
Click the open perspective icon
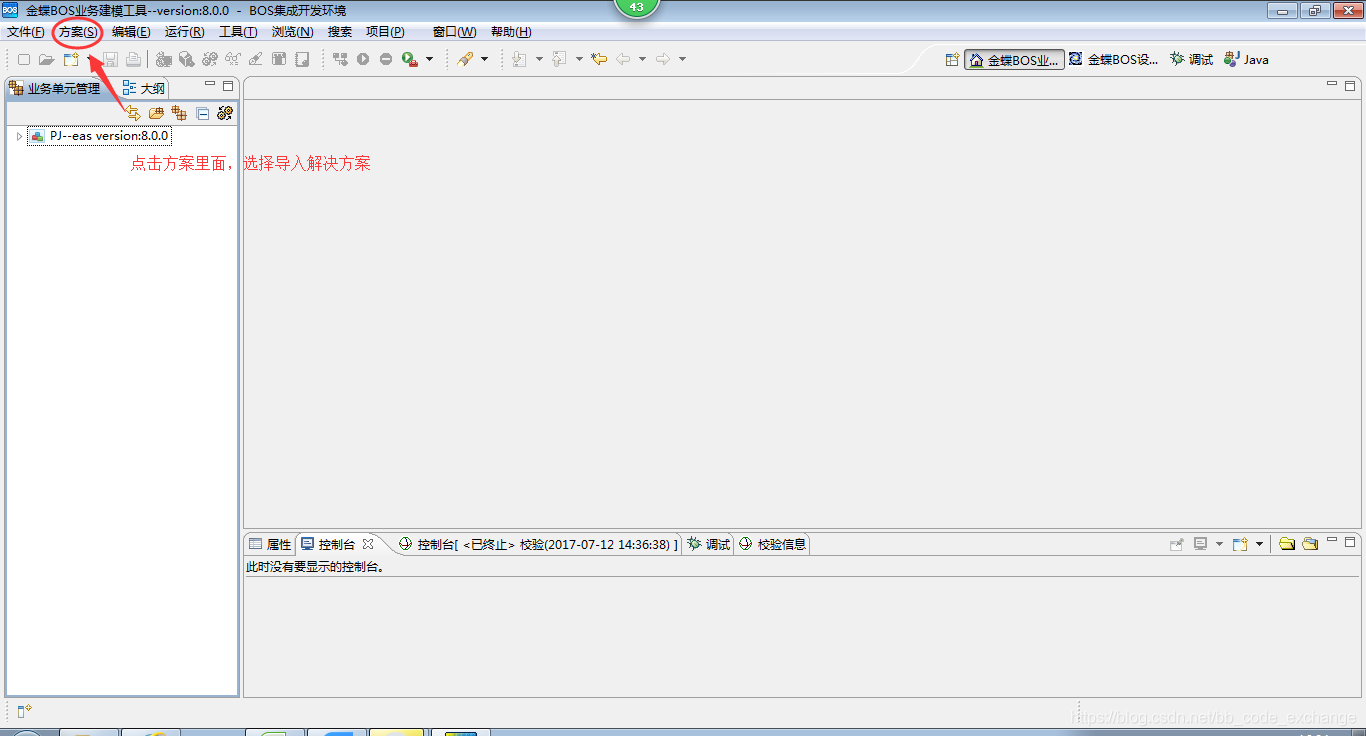(953, 59)
